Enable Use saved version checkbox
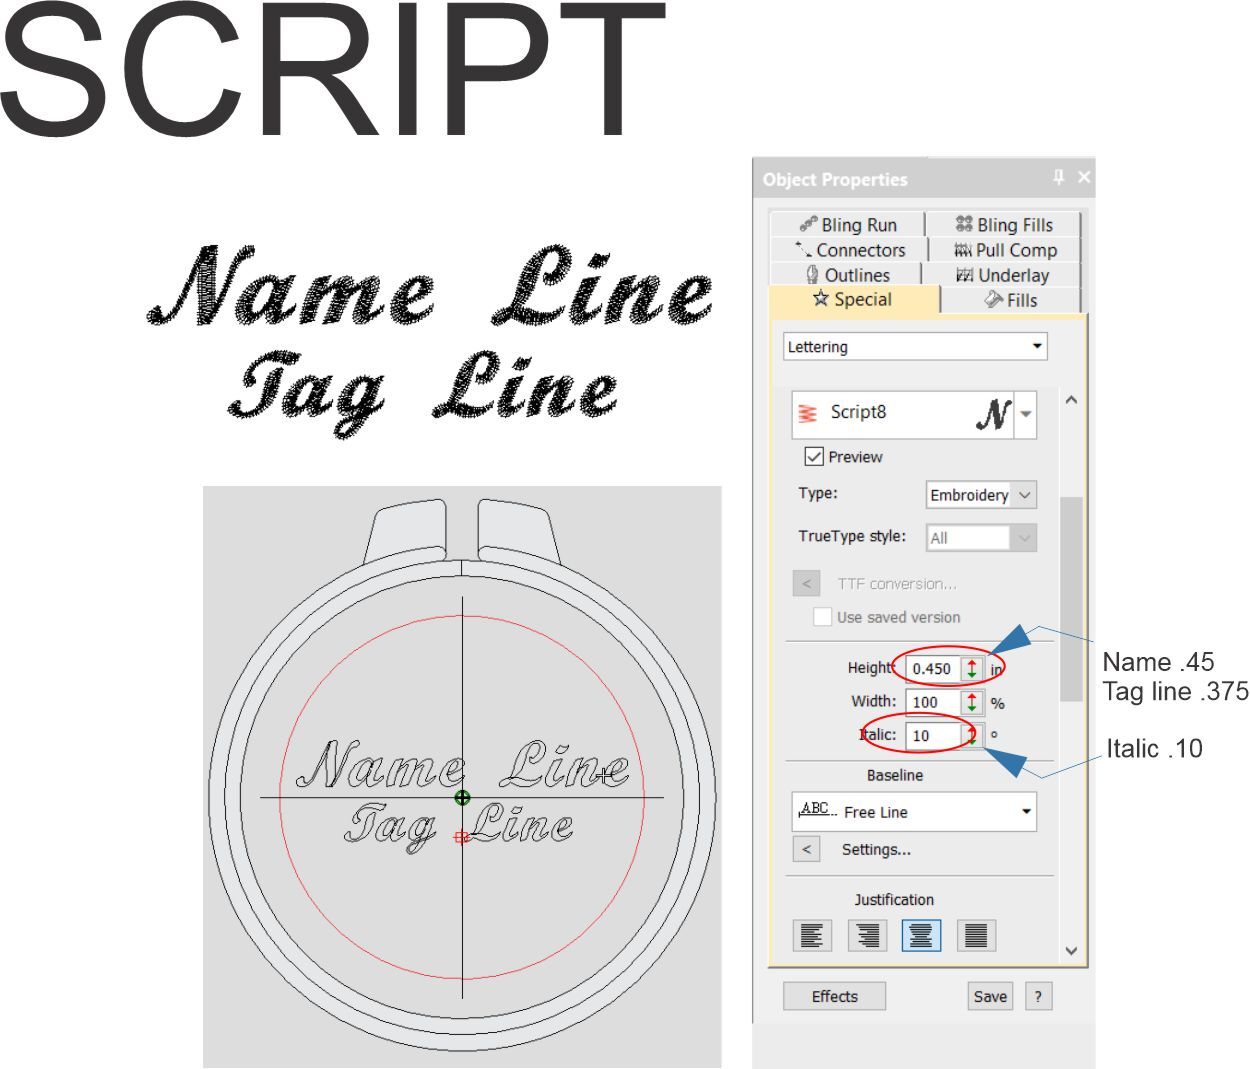 point(822,617)
